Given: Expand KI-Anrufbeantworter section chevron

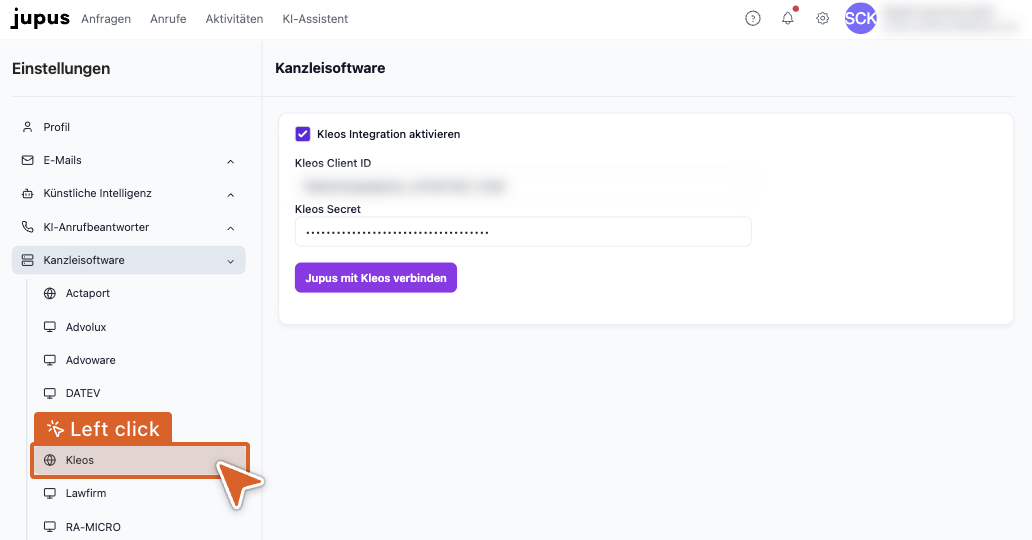Looking at the screenshot, I should click(230, 228).
